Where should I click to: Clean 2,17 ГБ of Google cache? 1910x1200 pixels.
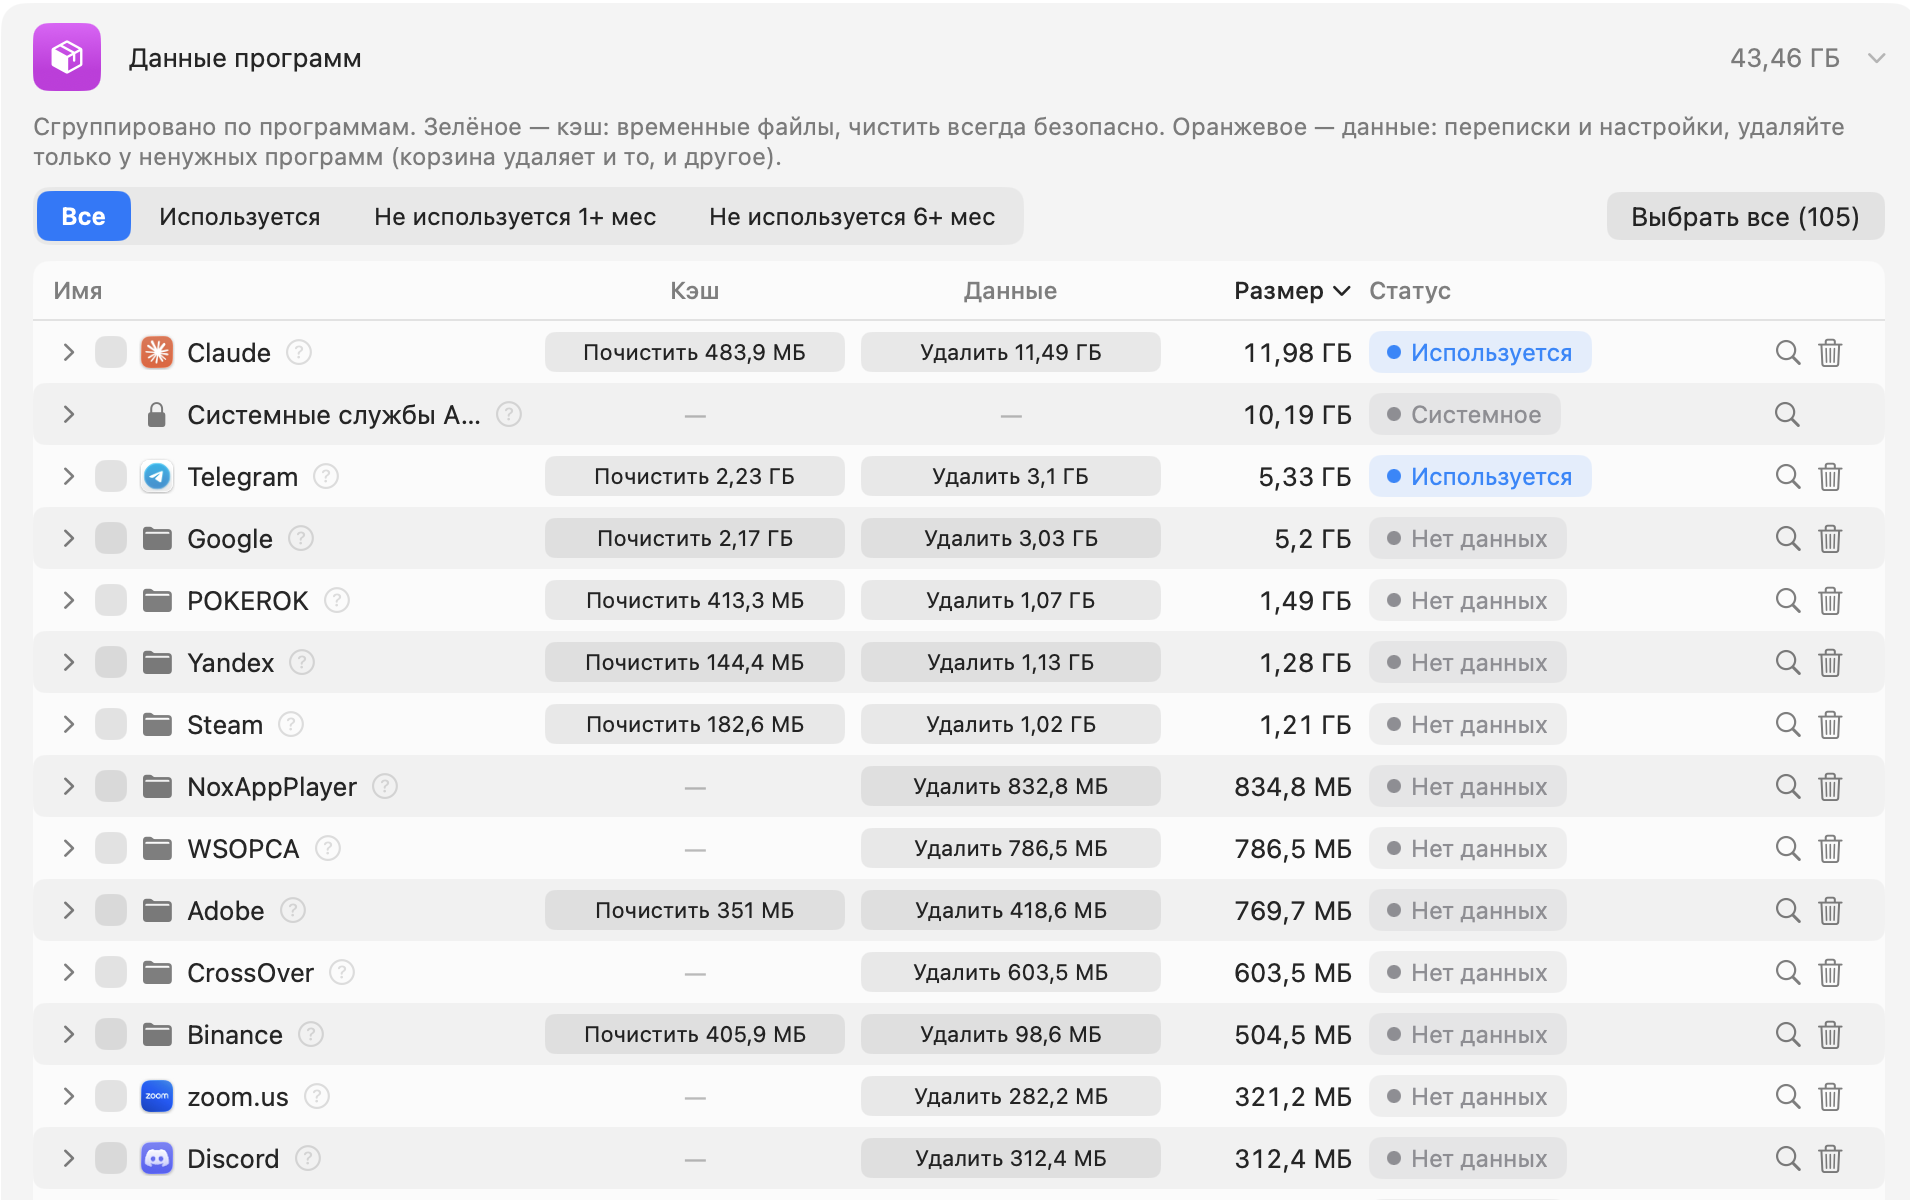click(x=694, y=538)
